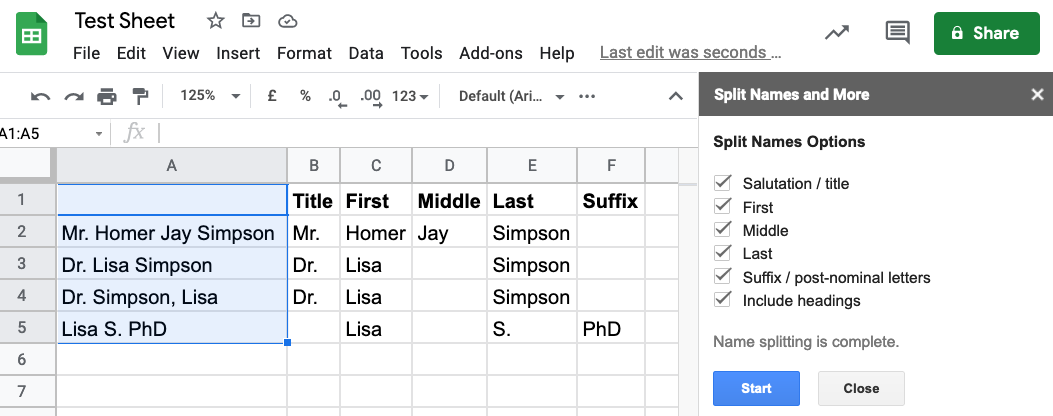Open the File menu

click(86, 53)
